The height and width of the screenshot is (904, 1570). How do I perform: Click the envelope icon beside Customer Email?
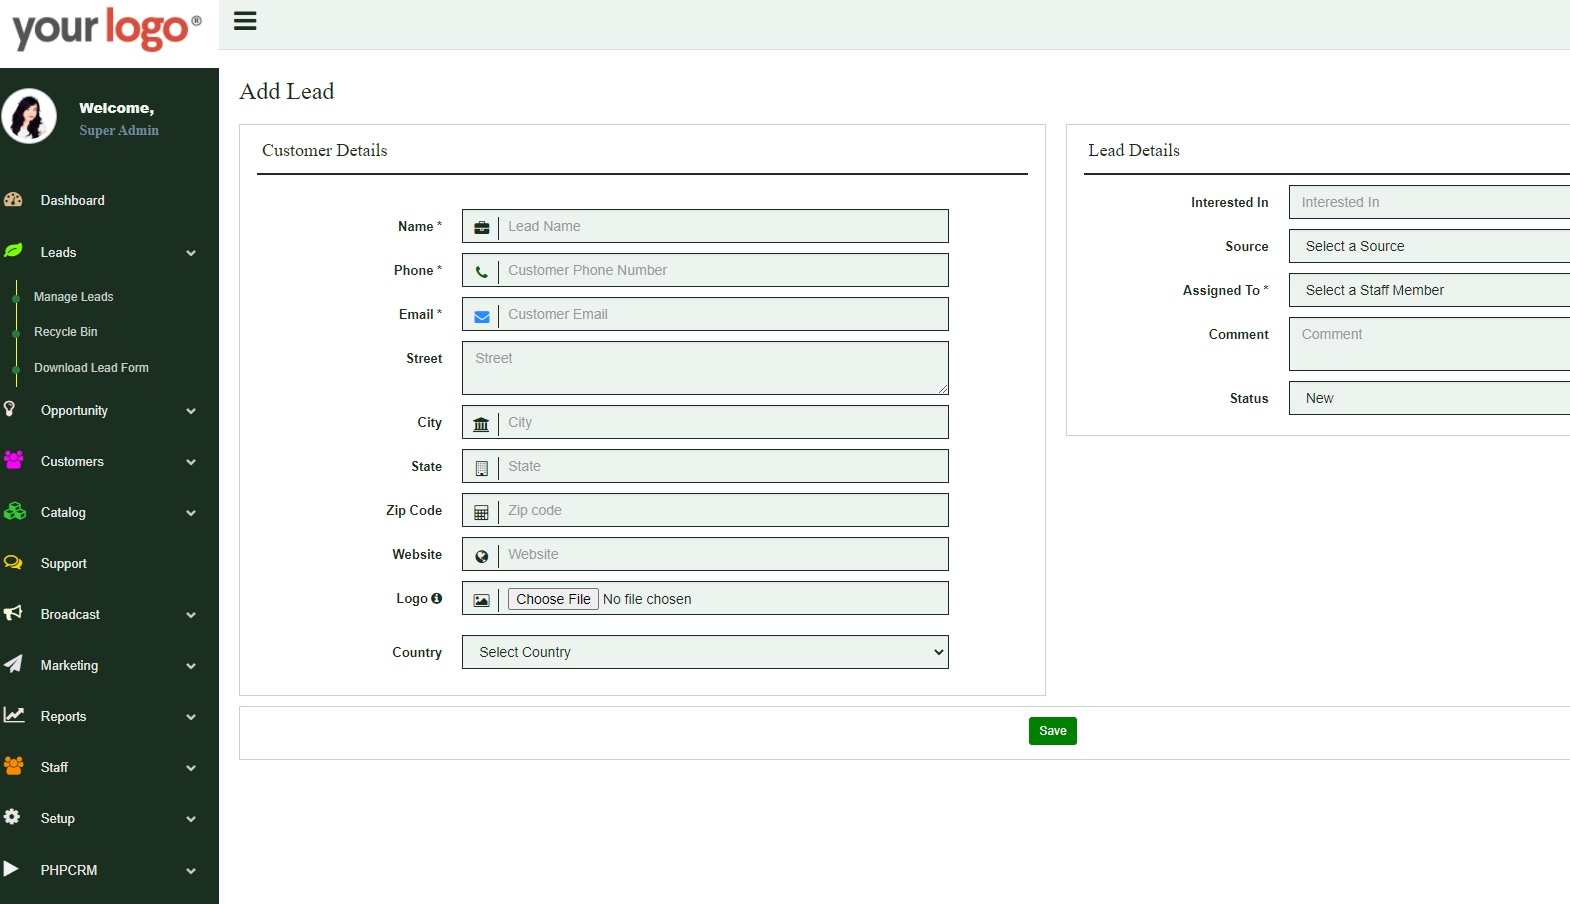pos(481,316)
